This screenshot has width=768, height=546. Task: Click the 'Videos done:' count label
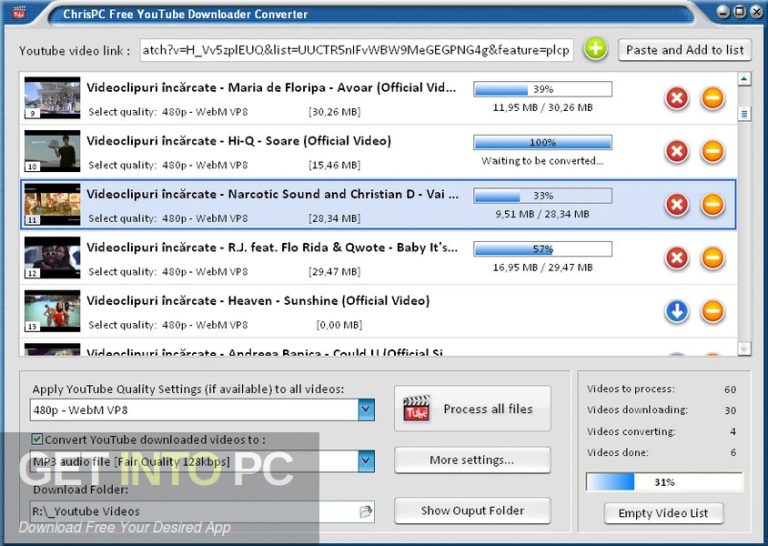coord(618,452)
